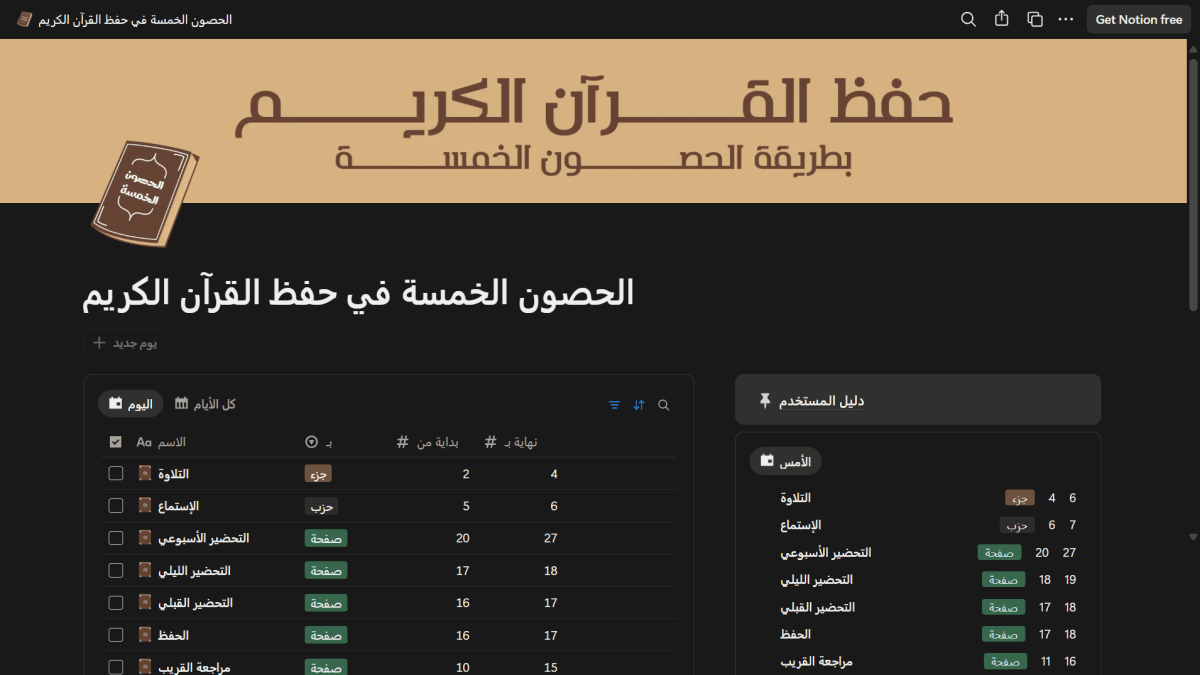Open the table filter options
The width and height of the screenshot is (1200, 675).
pos(614,405)
